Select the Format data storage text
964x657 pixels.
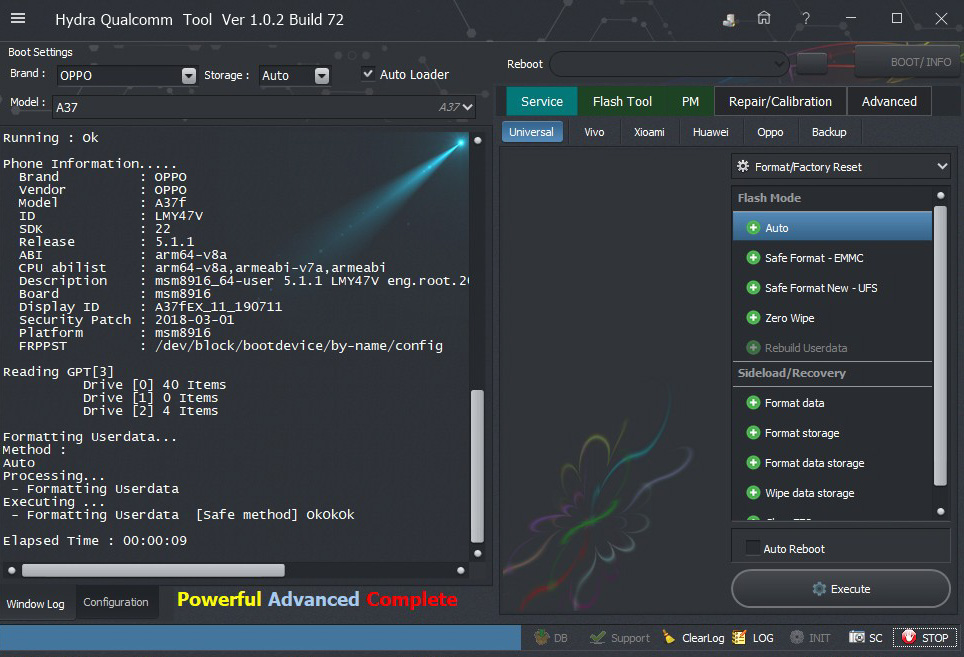point(814,463)
